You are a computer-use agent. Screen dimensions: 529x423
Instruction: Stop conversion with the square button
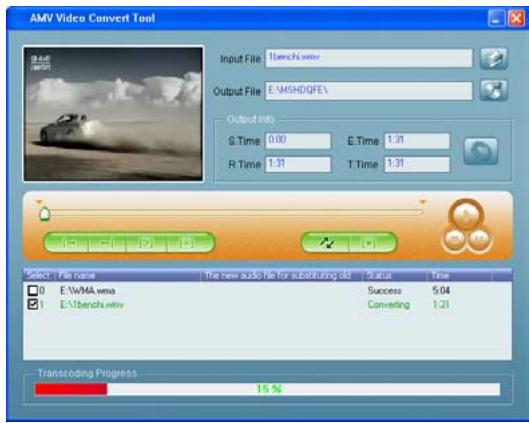(372, 242)
